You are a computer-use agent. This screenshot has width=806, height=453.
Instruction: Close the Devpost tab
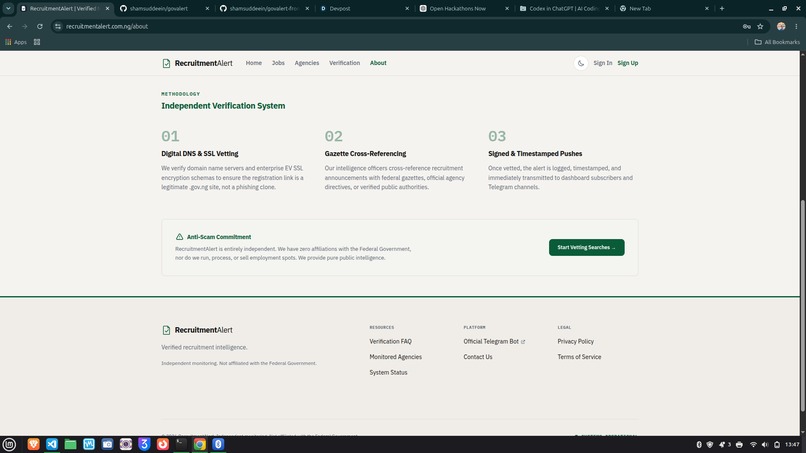pyautogui.click(x=407, y=8)
